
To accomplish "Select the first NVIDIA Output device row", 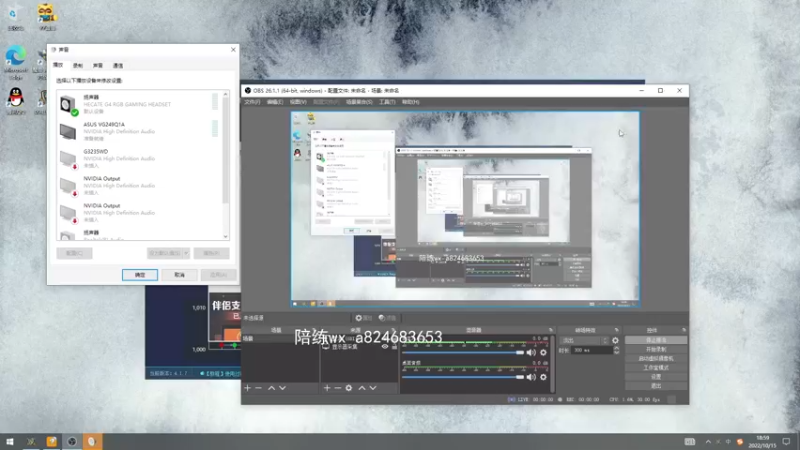I will point(139,186).
